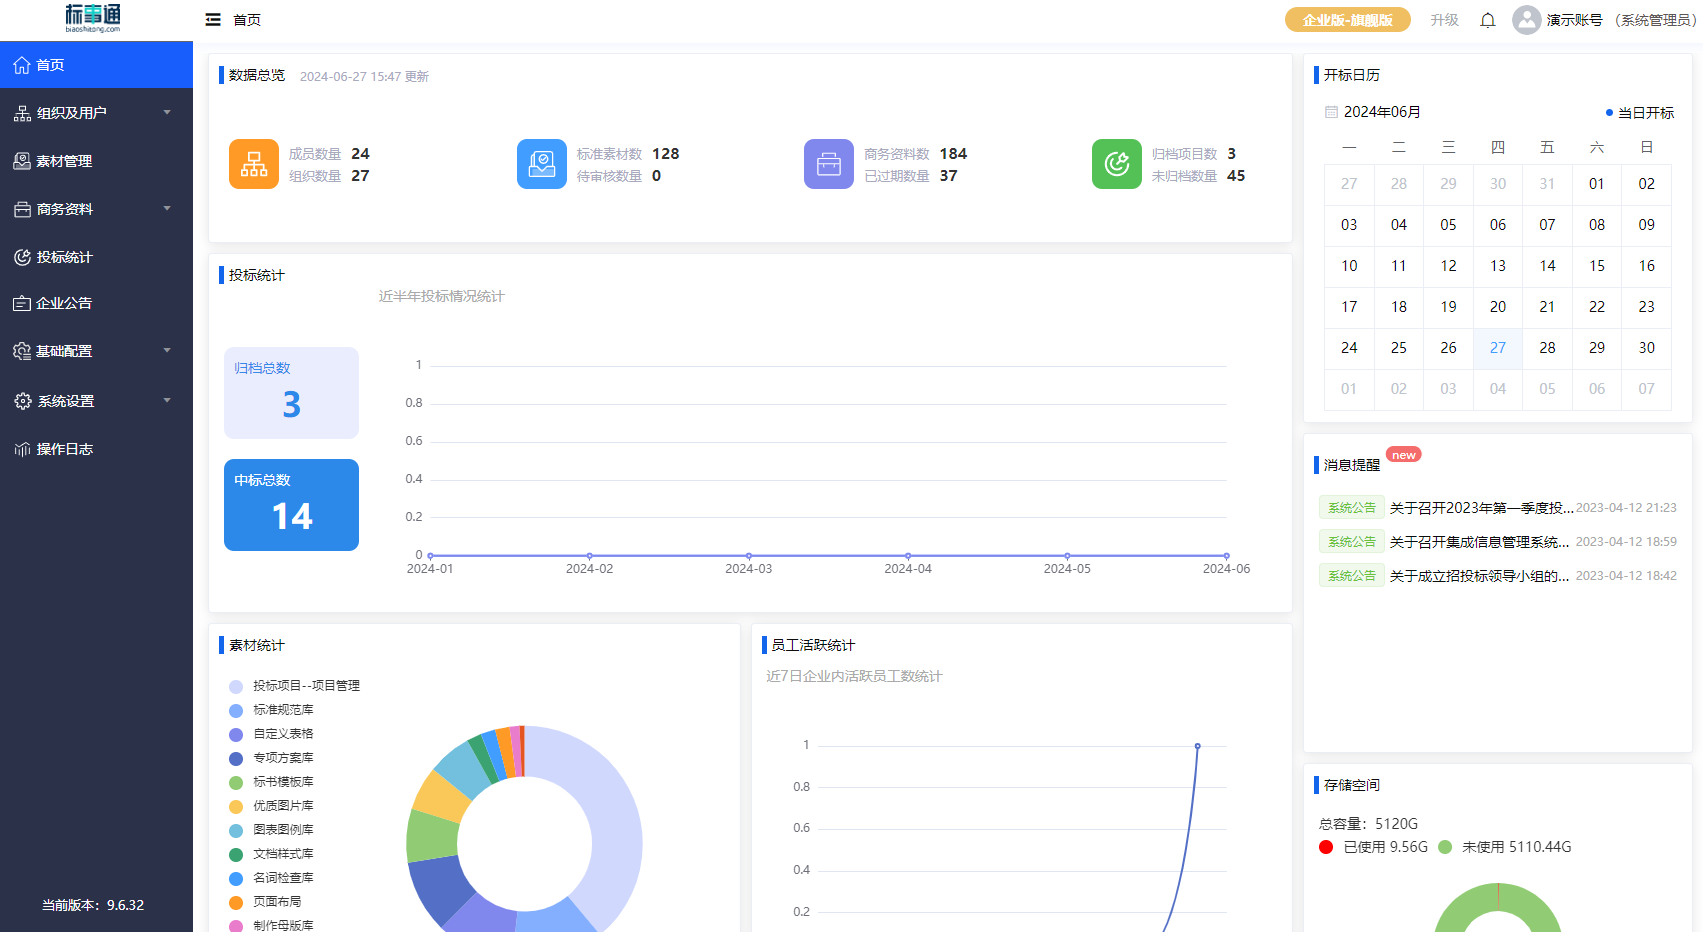Expand the 商务资料 submenu arrow
Viewport: 1703px width, 932px height.
coord(167,208)
